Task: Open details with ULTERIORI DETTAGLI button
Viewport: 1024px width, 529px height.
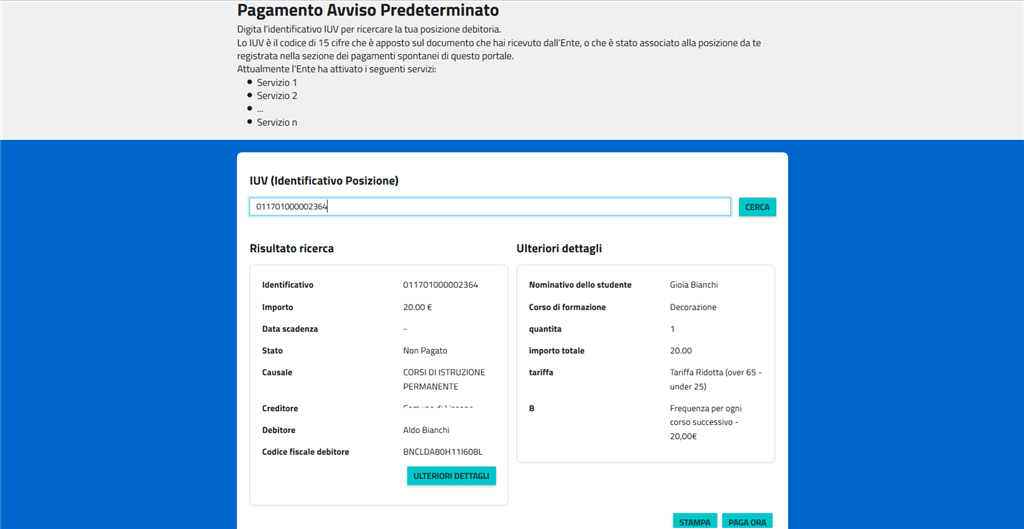Action: coord(451,476)
